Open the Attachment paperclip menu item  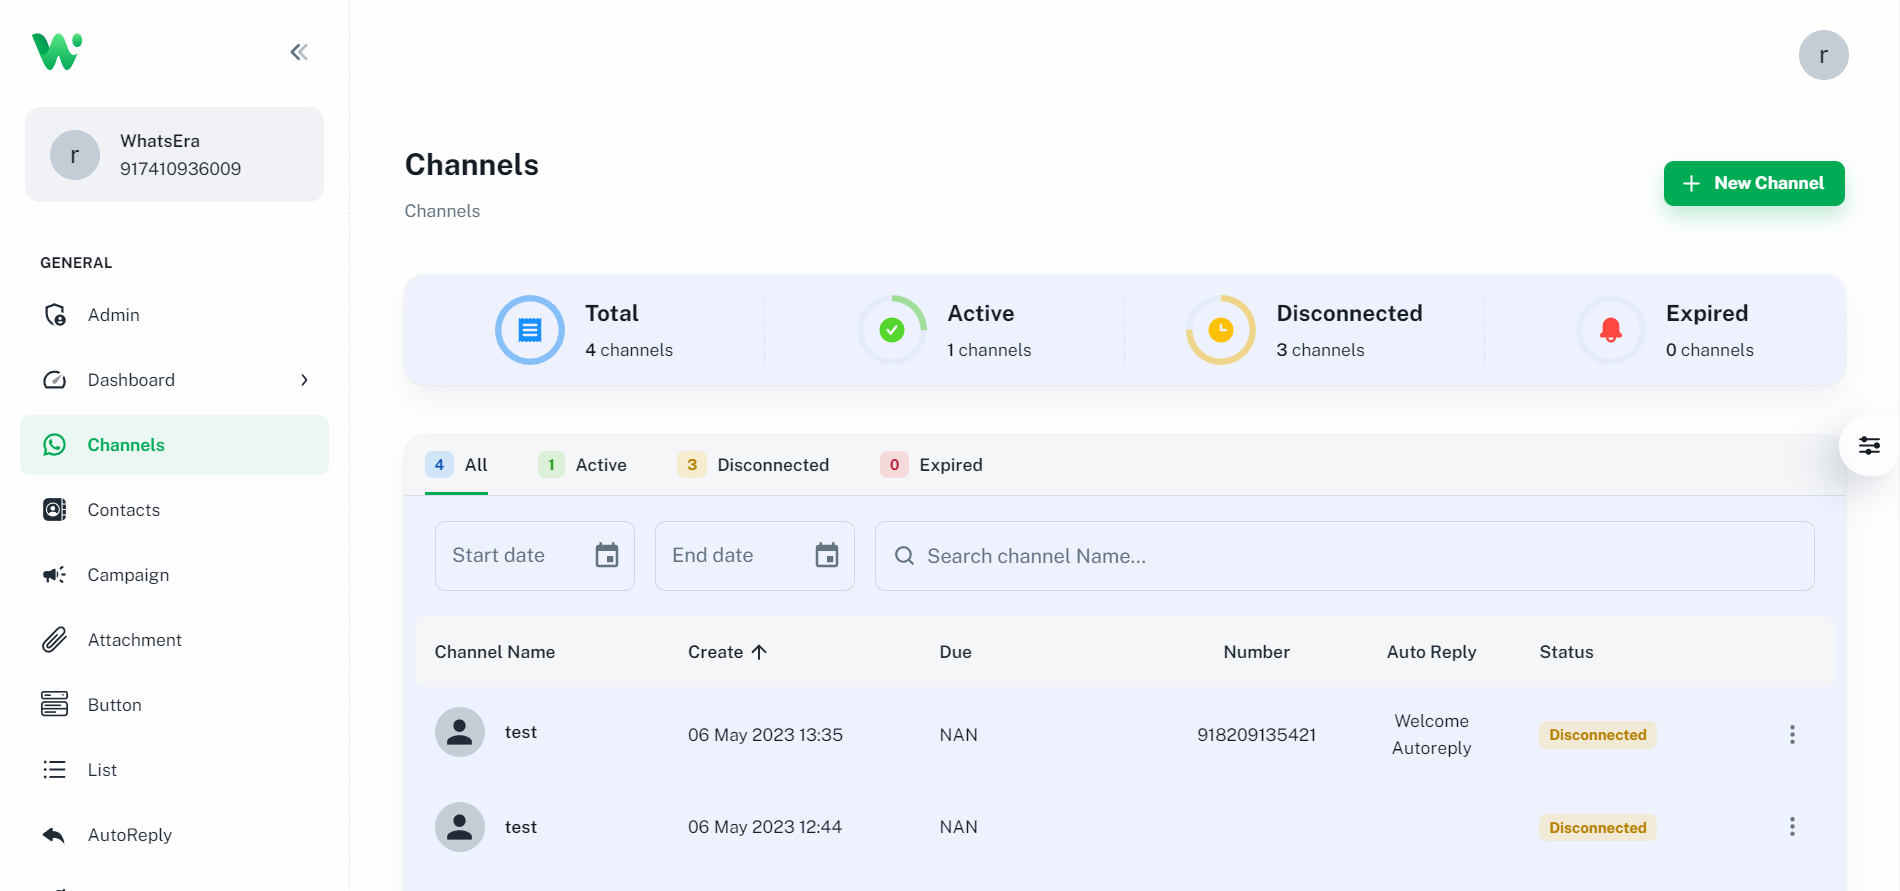coord(134,640)
